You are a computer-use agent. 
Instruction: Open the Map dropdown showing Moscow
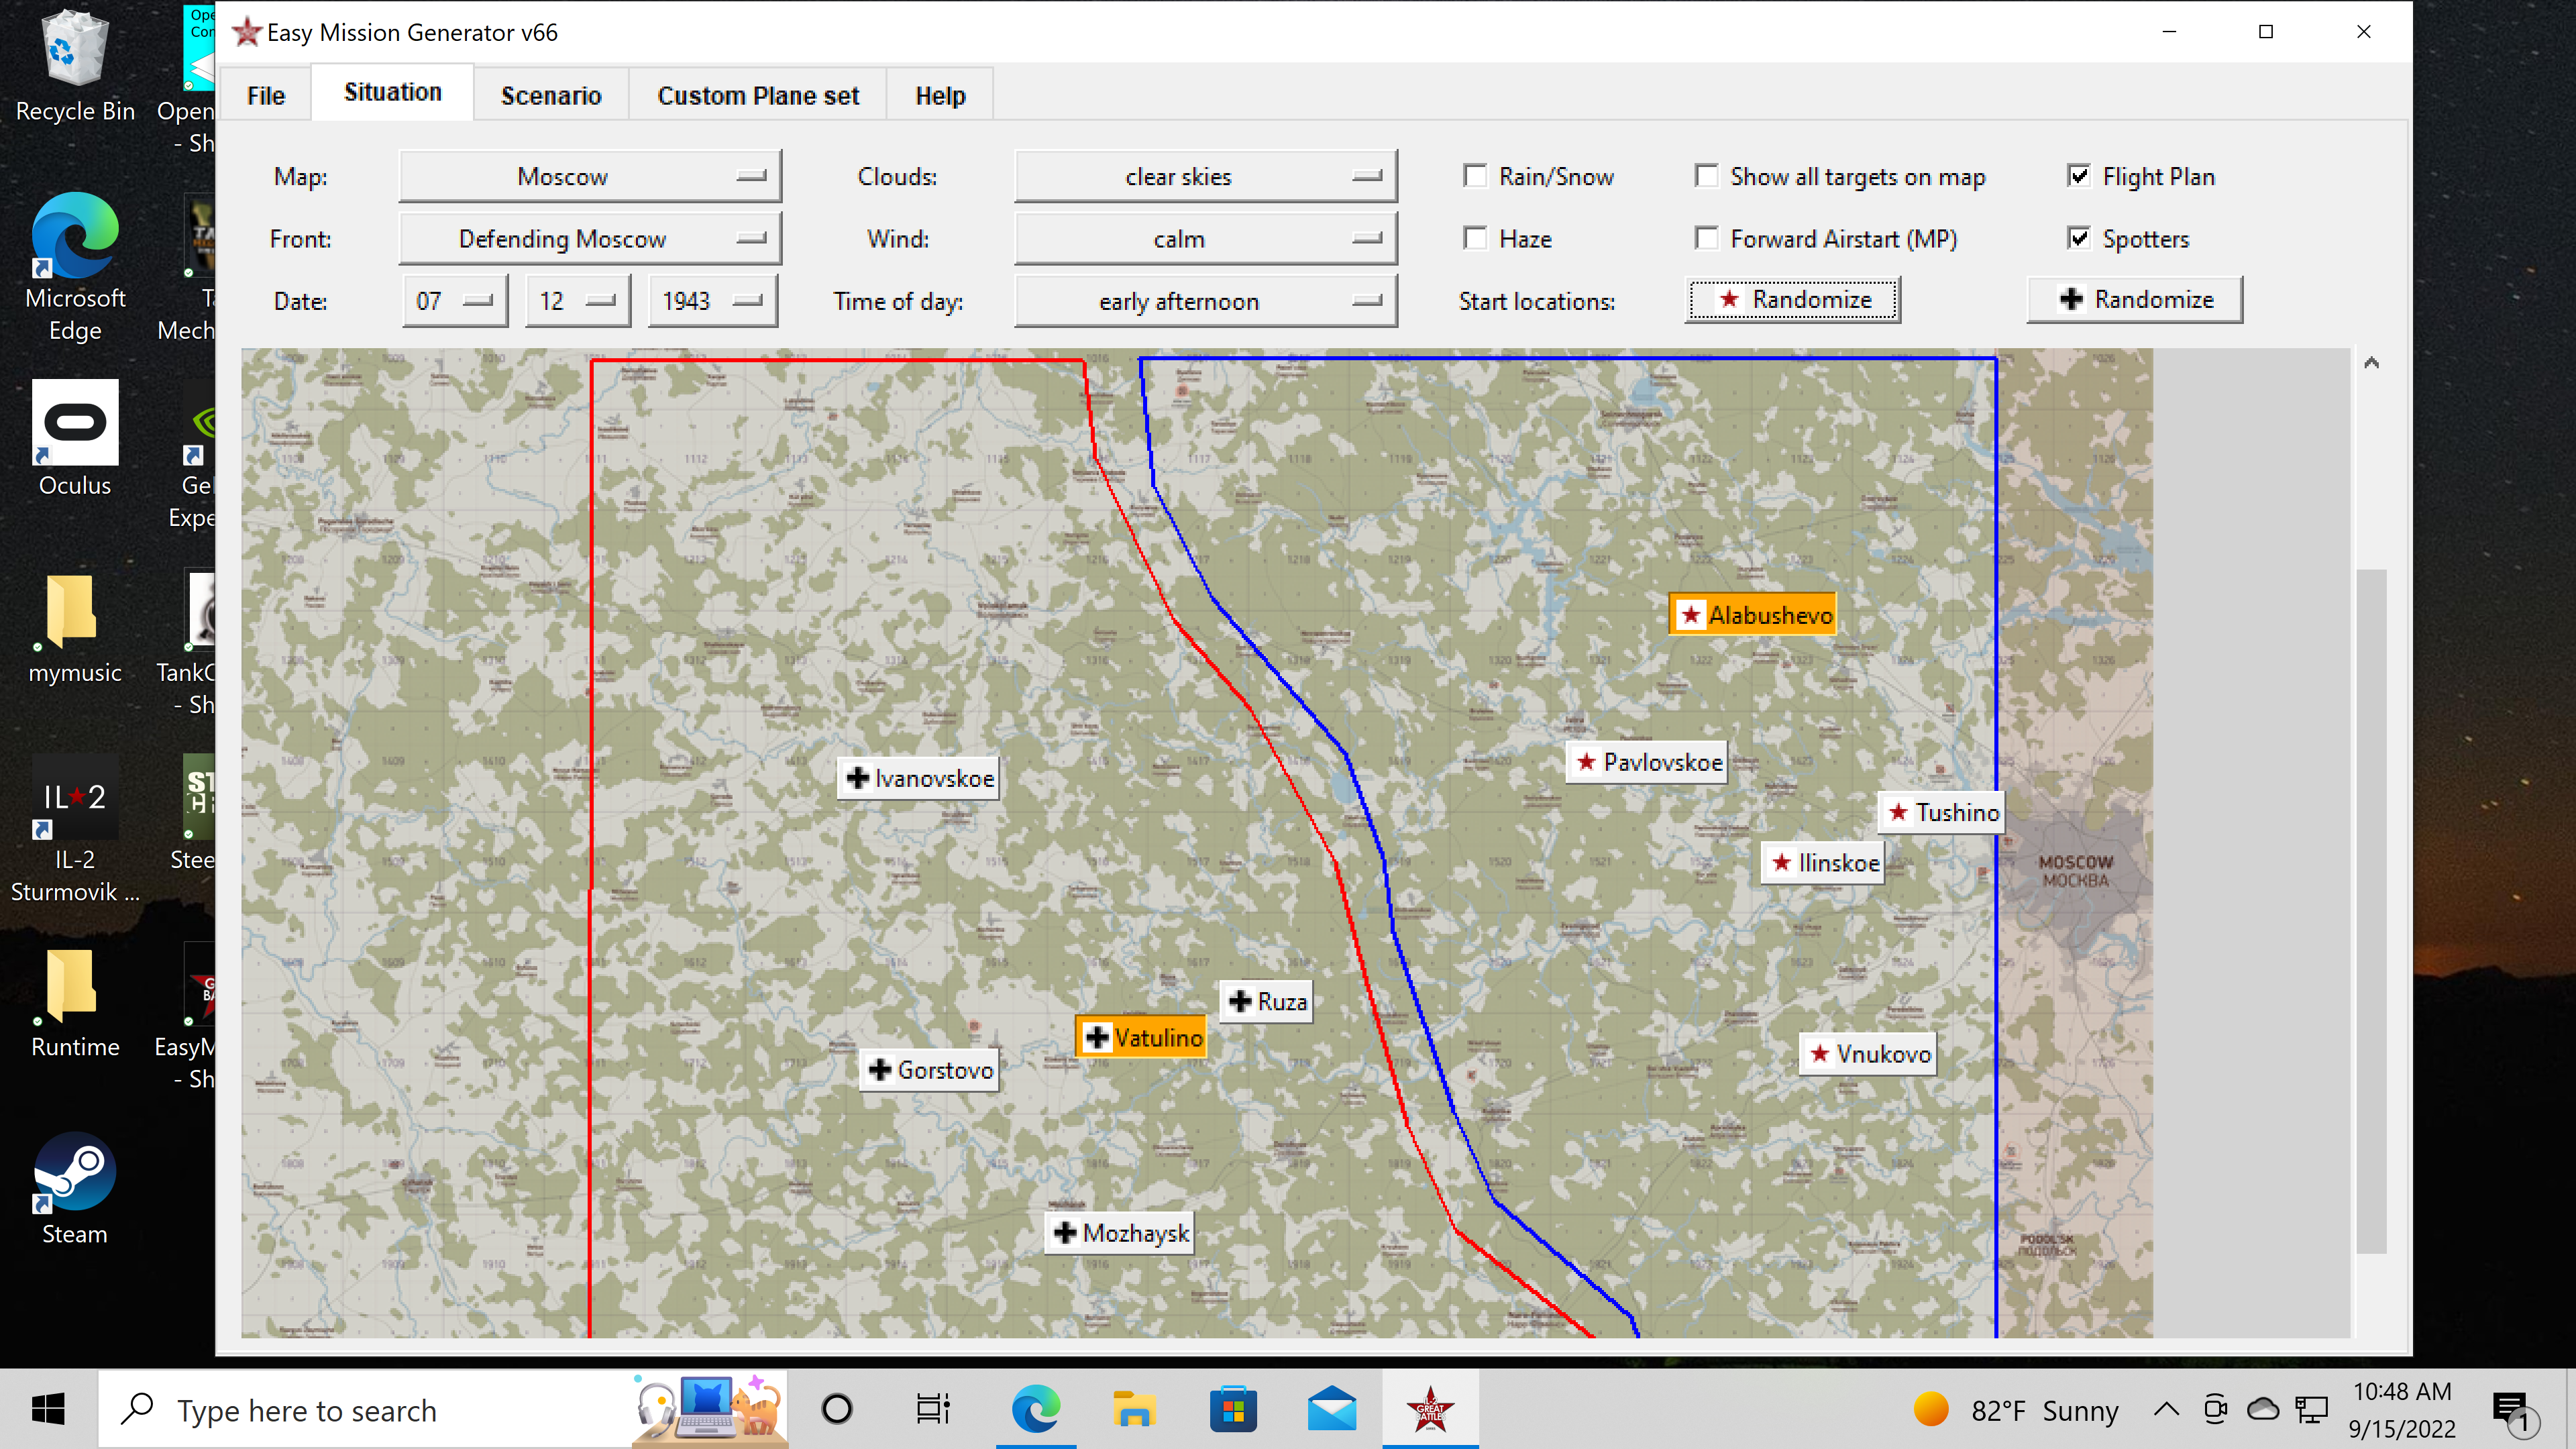[x=590, y=177]
